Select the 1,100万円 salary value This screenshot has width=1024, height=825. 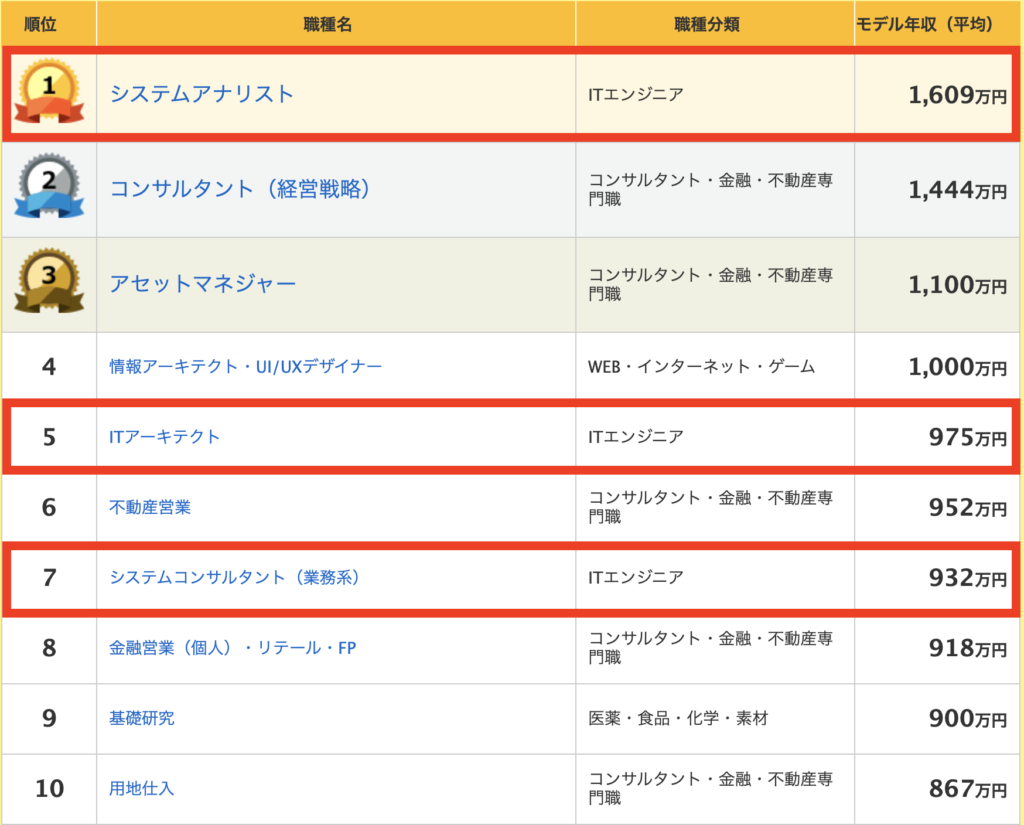[x=957, y=285]
